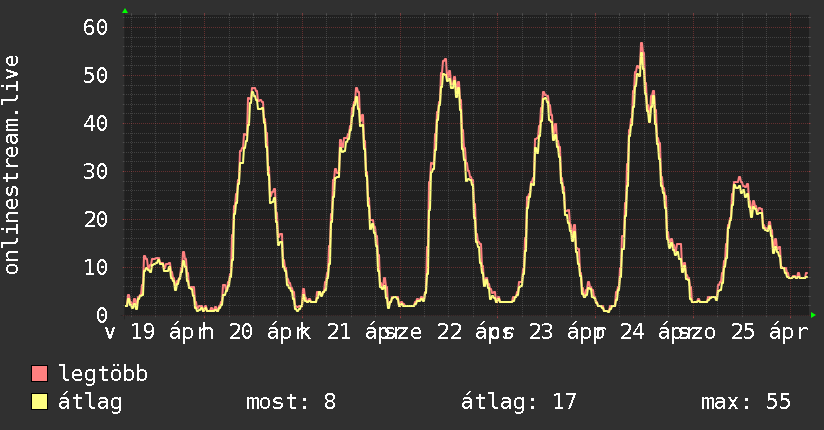This screenshot has height=430, width=824.
Task: Click the green arrow atop the y-axis
Action: point(125,11)
